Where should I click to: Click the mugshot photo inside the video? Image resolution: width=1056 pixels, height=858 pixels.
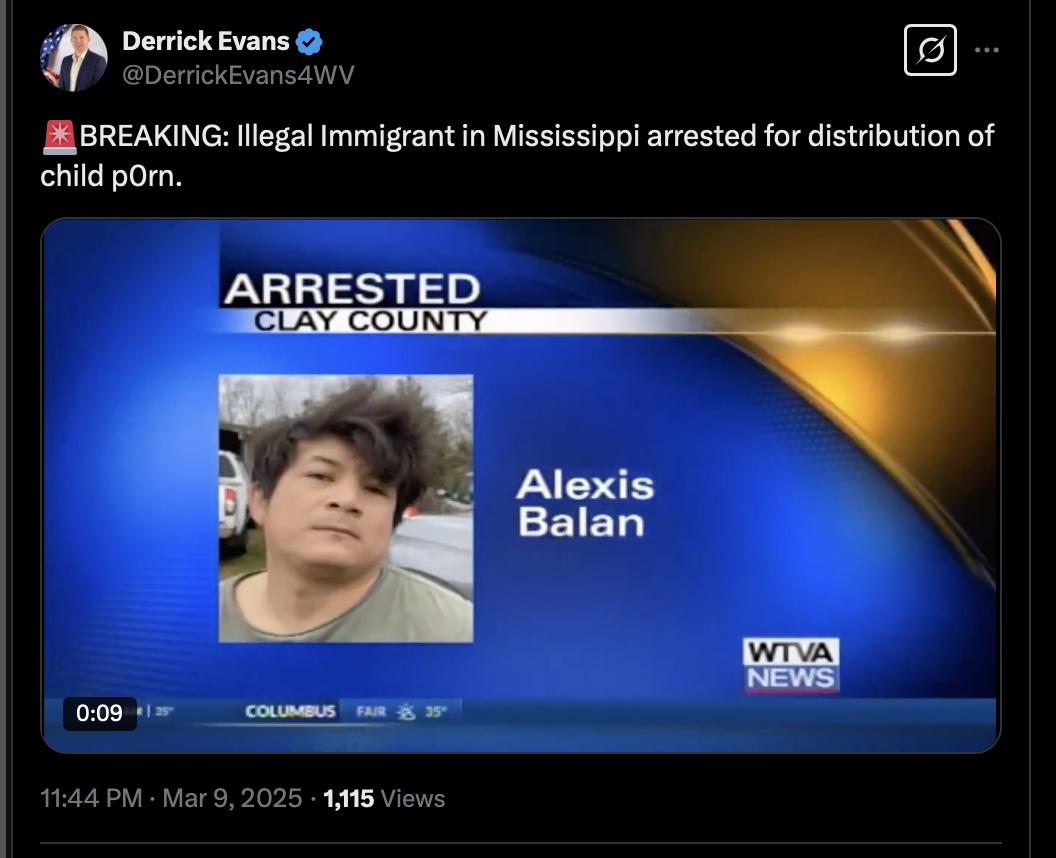pyautogui.click(x=345, y=508)
